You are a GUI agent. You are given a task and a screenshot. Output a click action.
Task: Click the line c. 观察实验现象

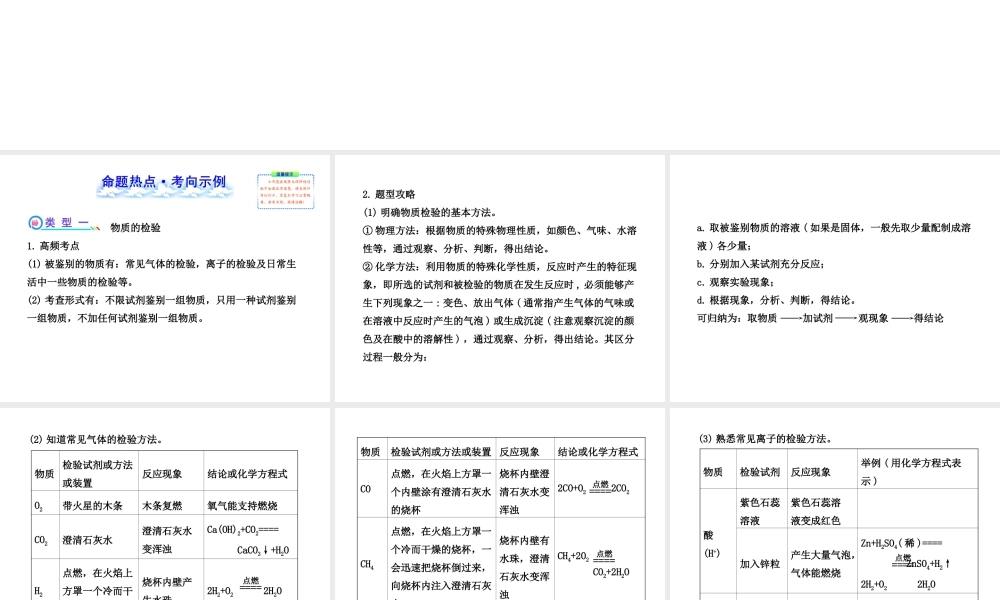[x=736, y=282]
